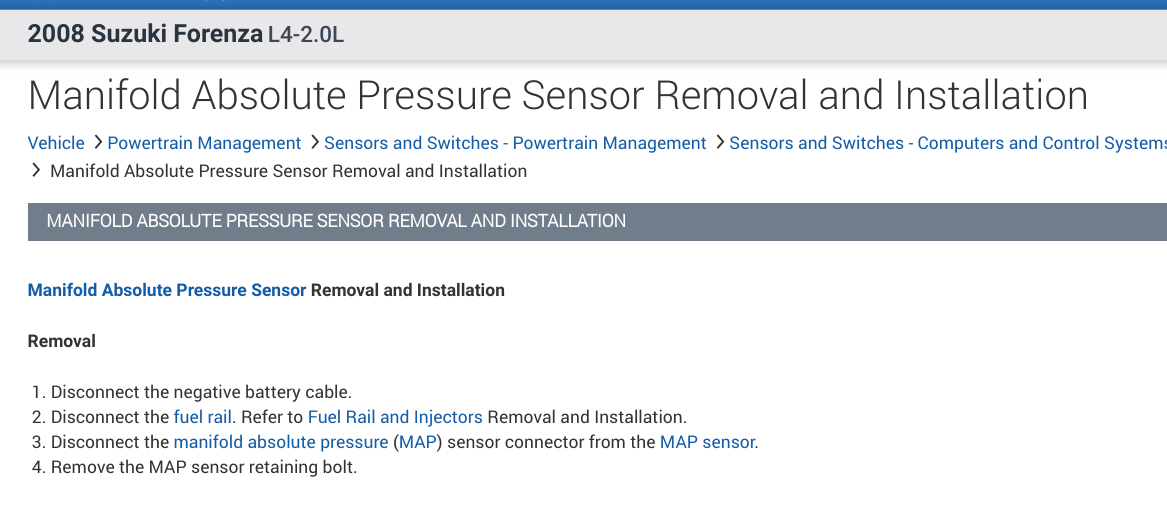Click the Vehicle breadcrumb link
Viewport: 1167px width, 518px height.
tap(56, 143)
